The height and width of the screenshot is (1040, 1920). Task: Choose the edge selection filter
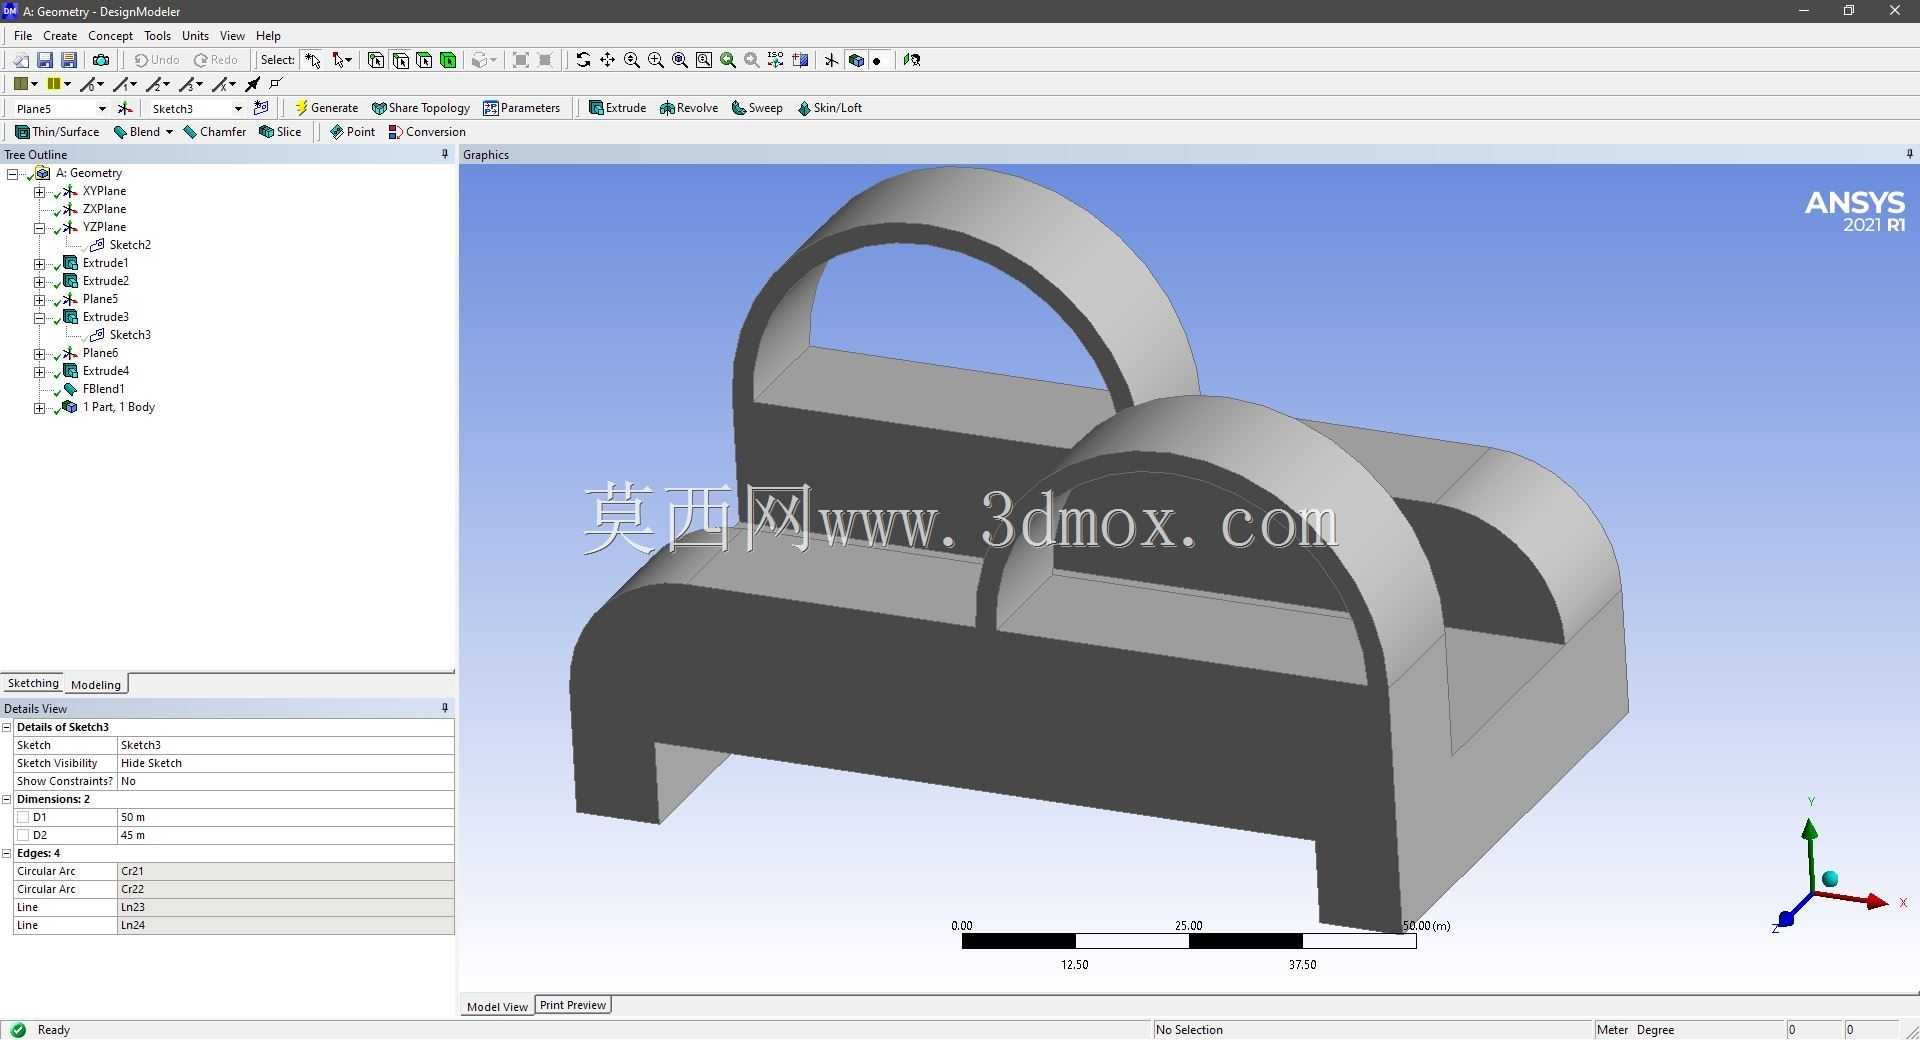(x=400, y=60)
